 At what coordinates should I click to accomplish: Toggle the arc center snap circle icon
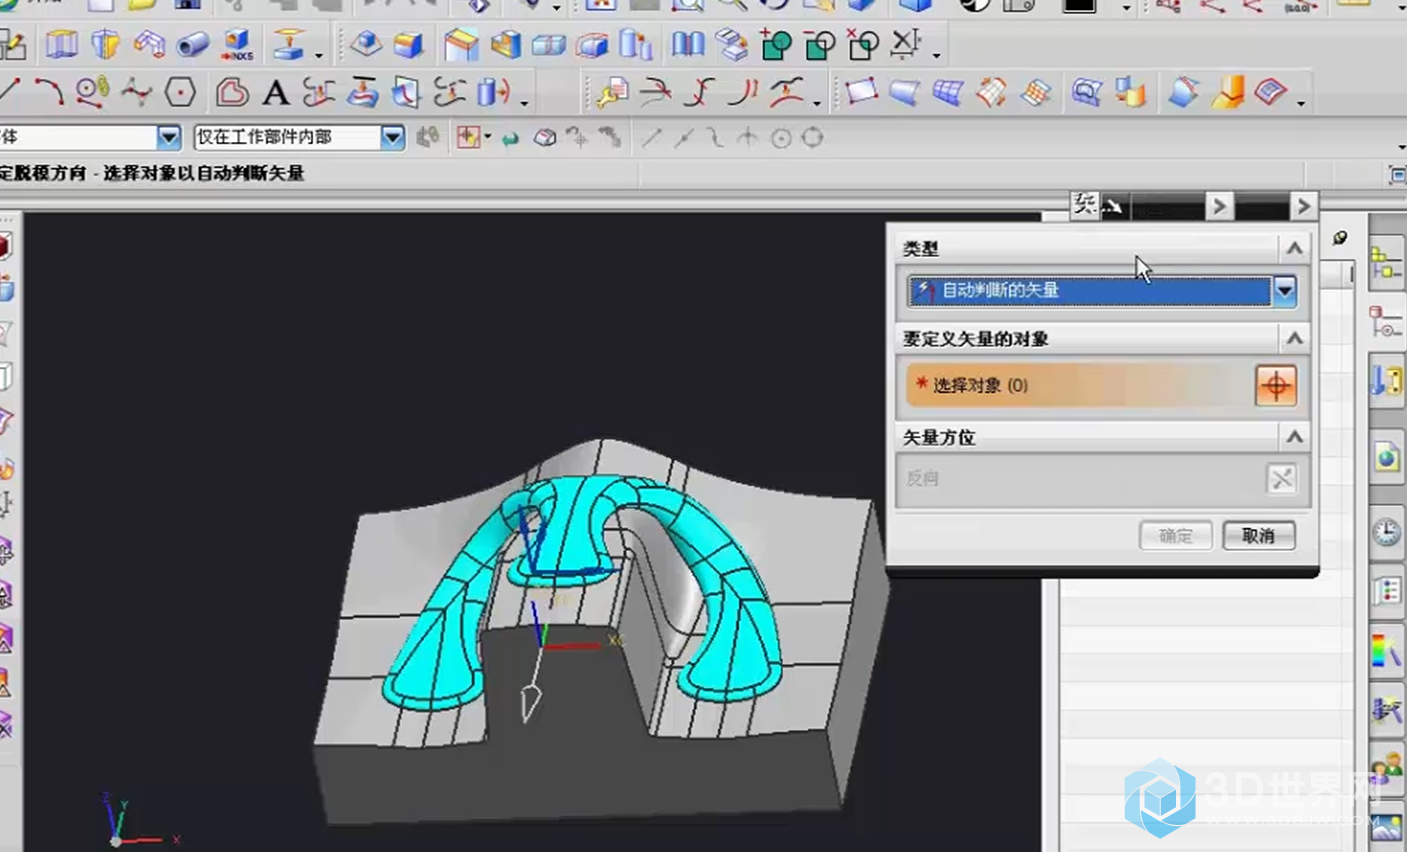click(x=781, y=138)
